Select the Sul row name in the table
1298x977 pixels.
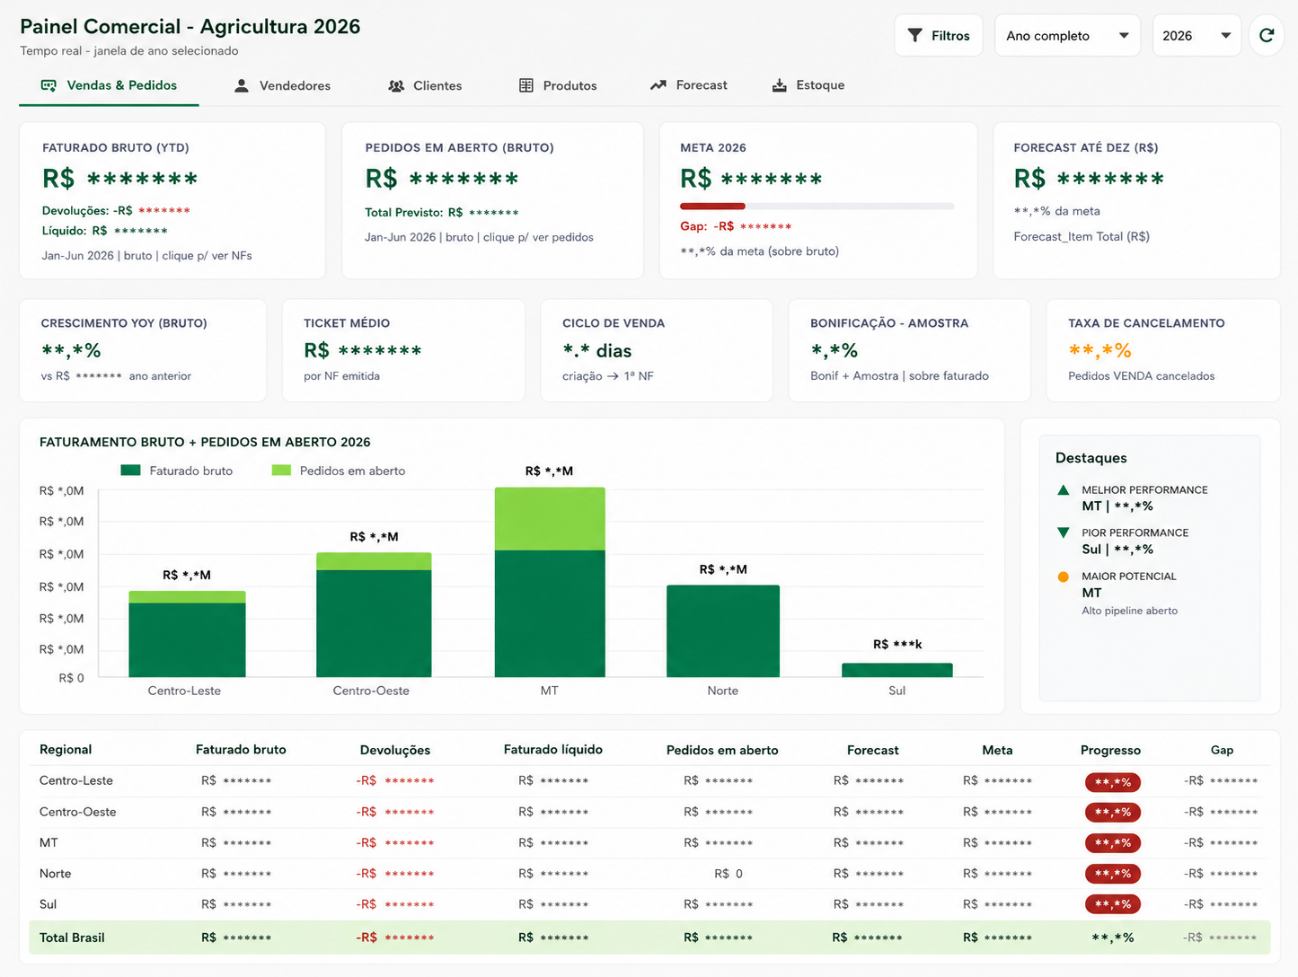pos(48,904)
